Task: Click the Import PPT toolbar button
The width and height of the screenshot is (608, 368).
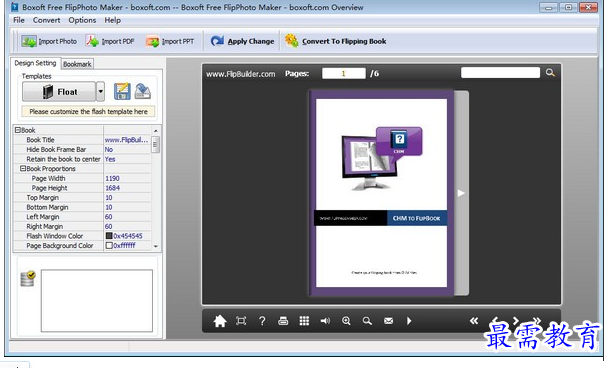Action: click(x=170, y=41)
